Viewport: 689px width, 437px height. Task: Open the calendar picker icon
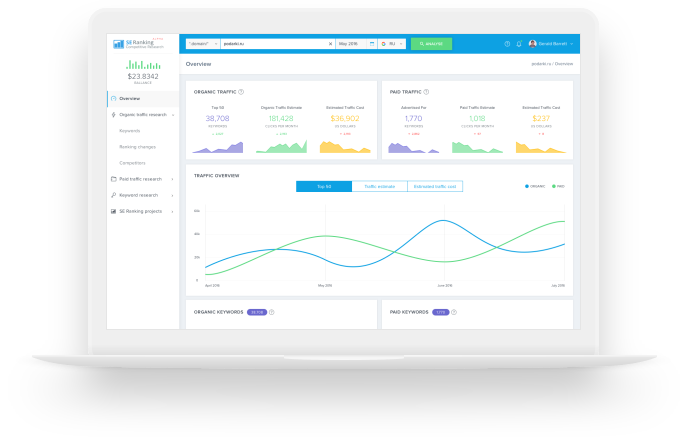[372, 44]
